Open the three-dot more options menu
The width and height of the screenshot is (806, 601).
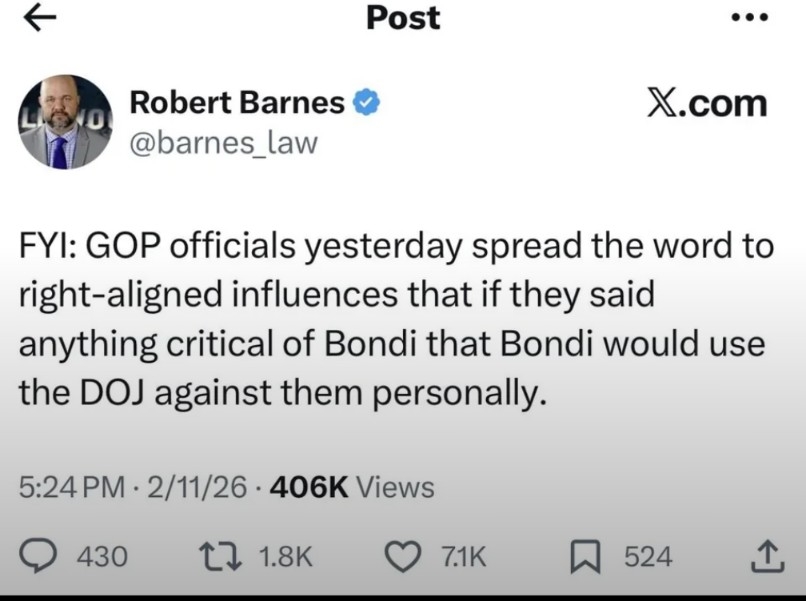tap(750, 18)
